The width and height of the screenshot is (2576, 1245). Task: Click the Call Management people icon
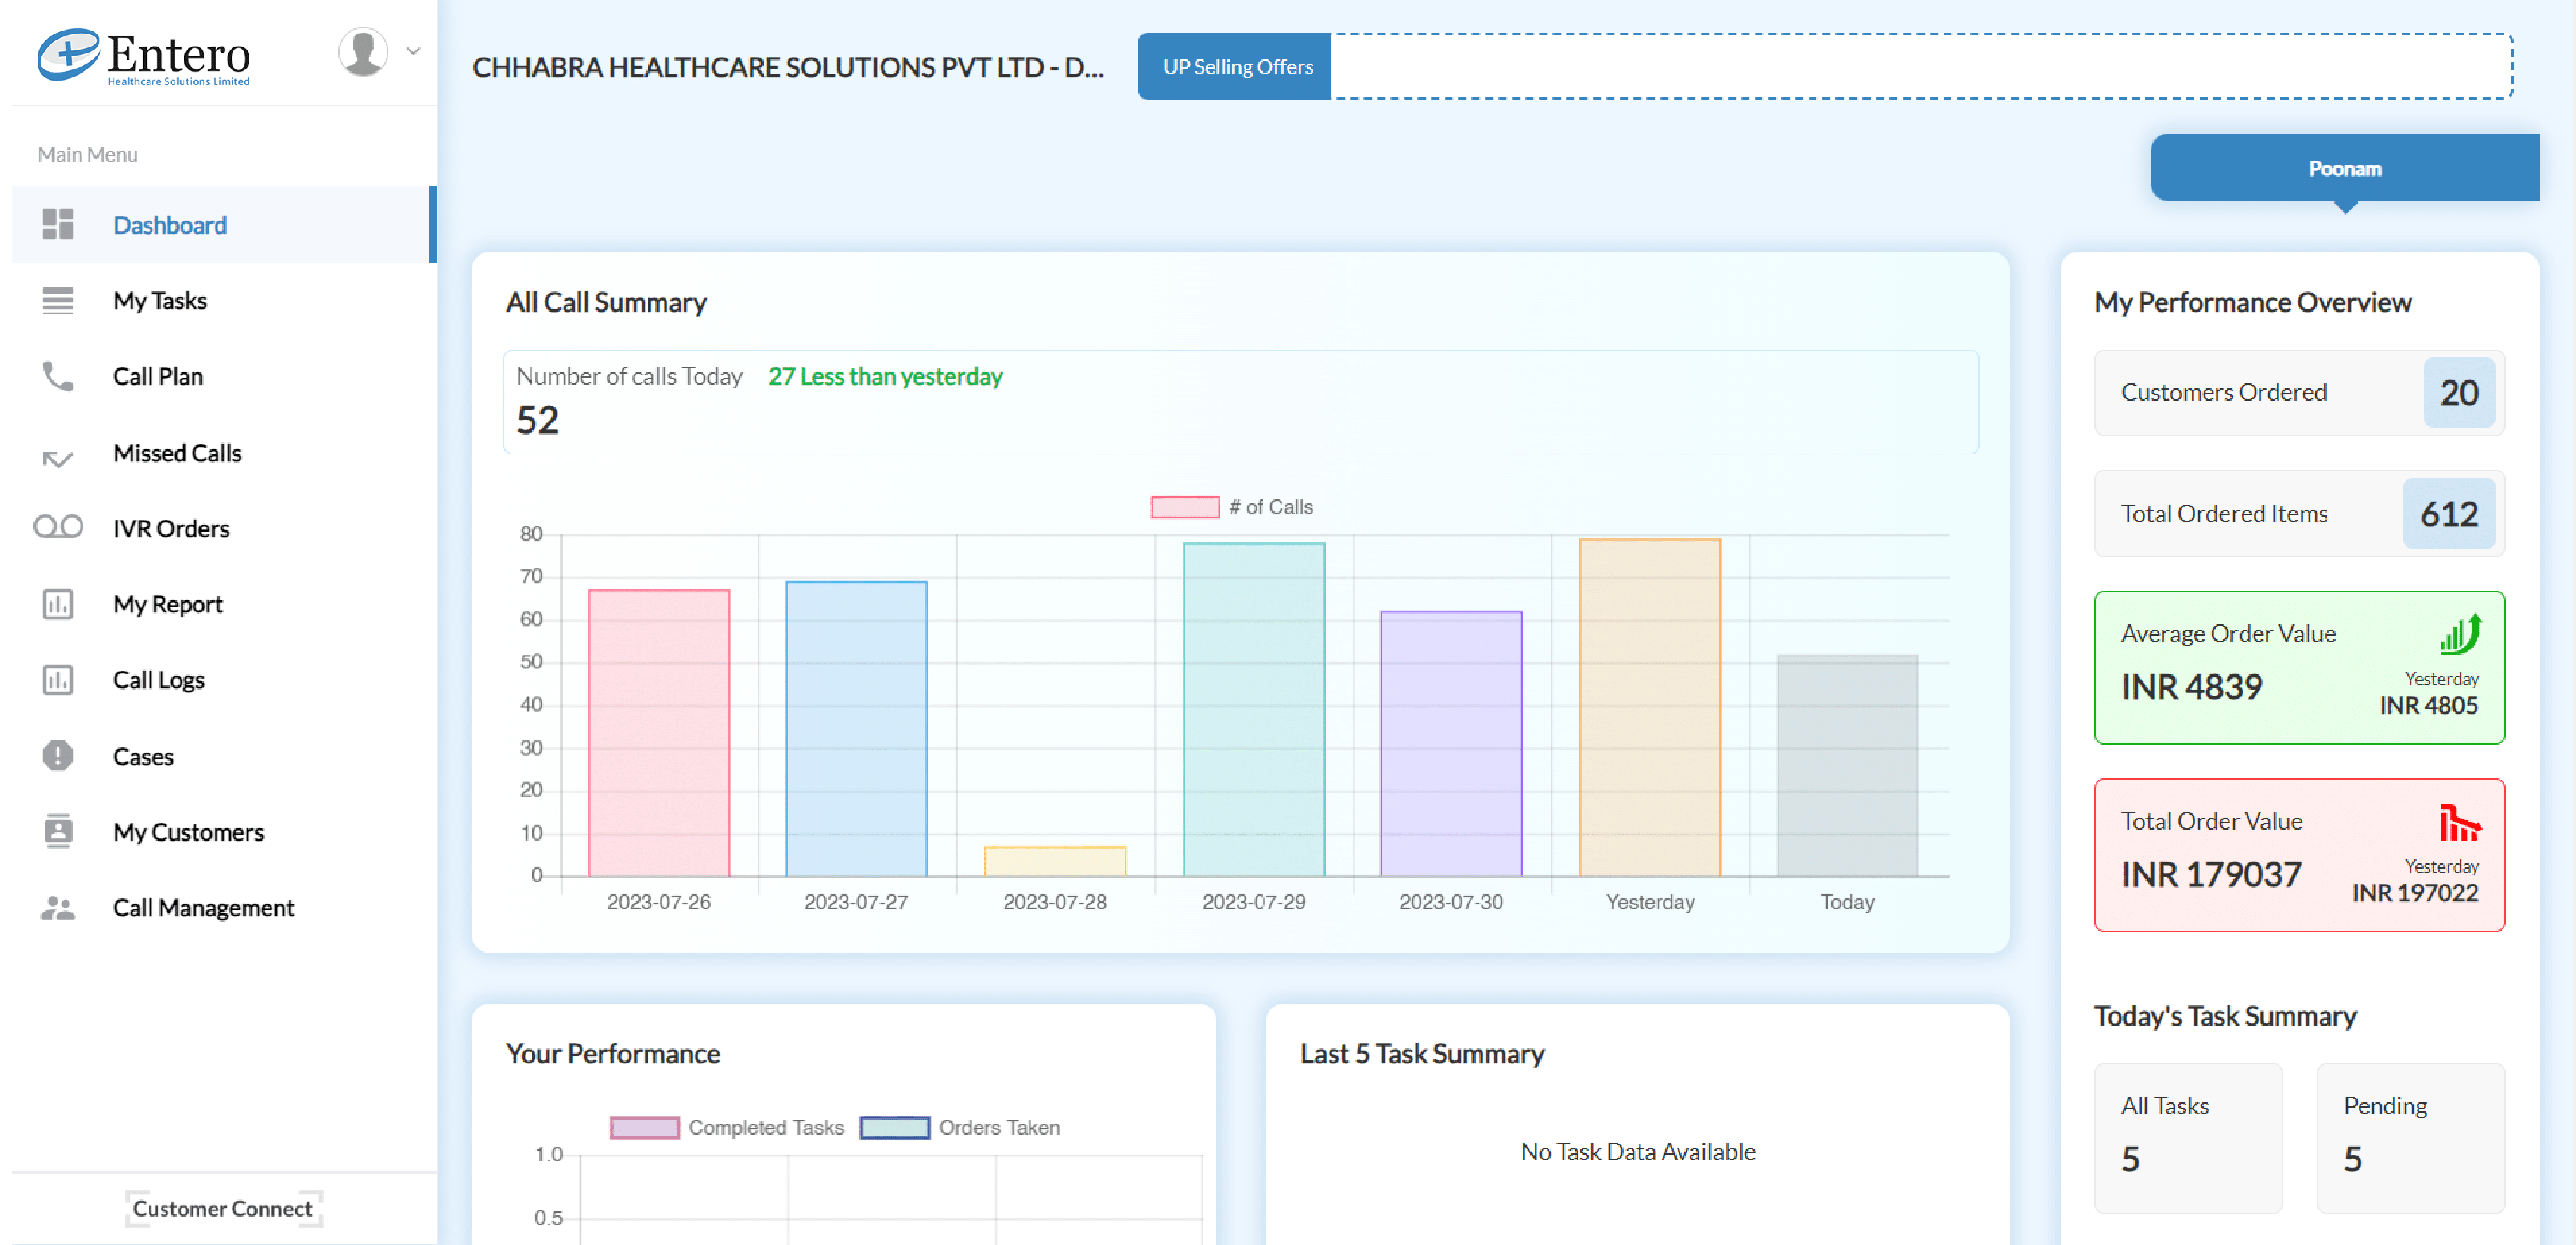(58, 908)
